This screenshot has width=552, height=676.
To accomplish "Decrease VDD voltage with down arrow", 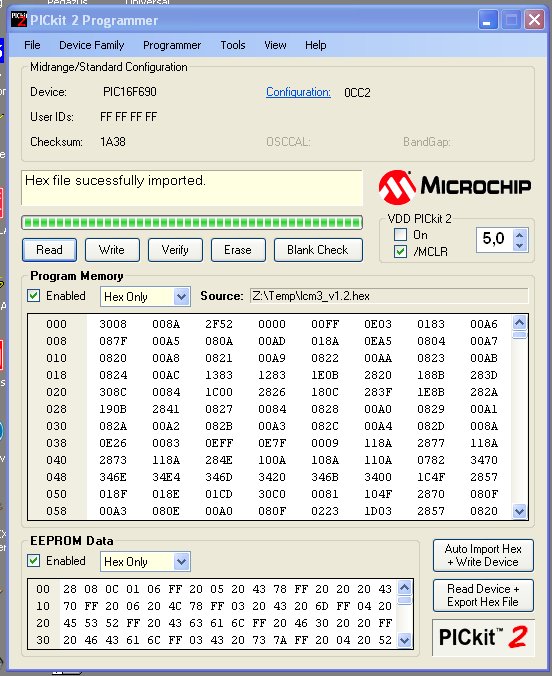I will point(520,245).
